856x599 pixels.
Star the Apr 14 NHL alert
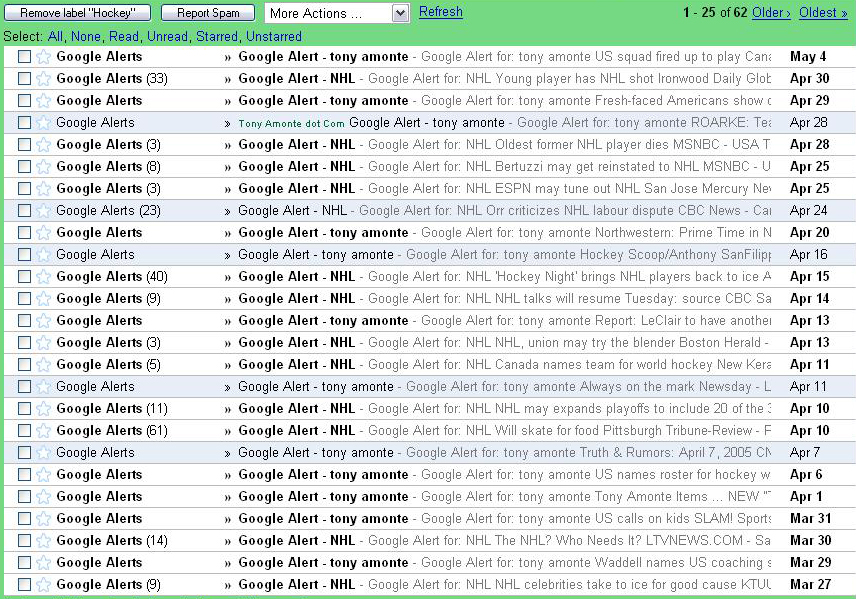point(43,299)
